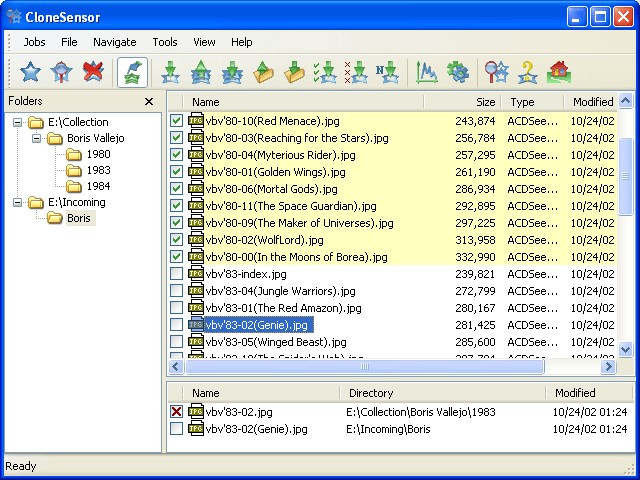
Task: Check the vbv'83-index.jpg checkbox
Action: click(x=176, y=273)
